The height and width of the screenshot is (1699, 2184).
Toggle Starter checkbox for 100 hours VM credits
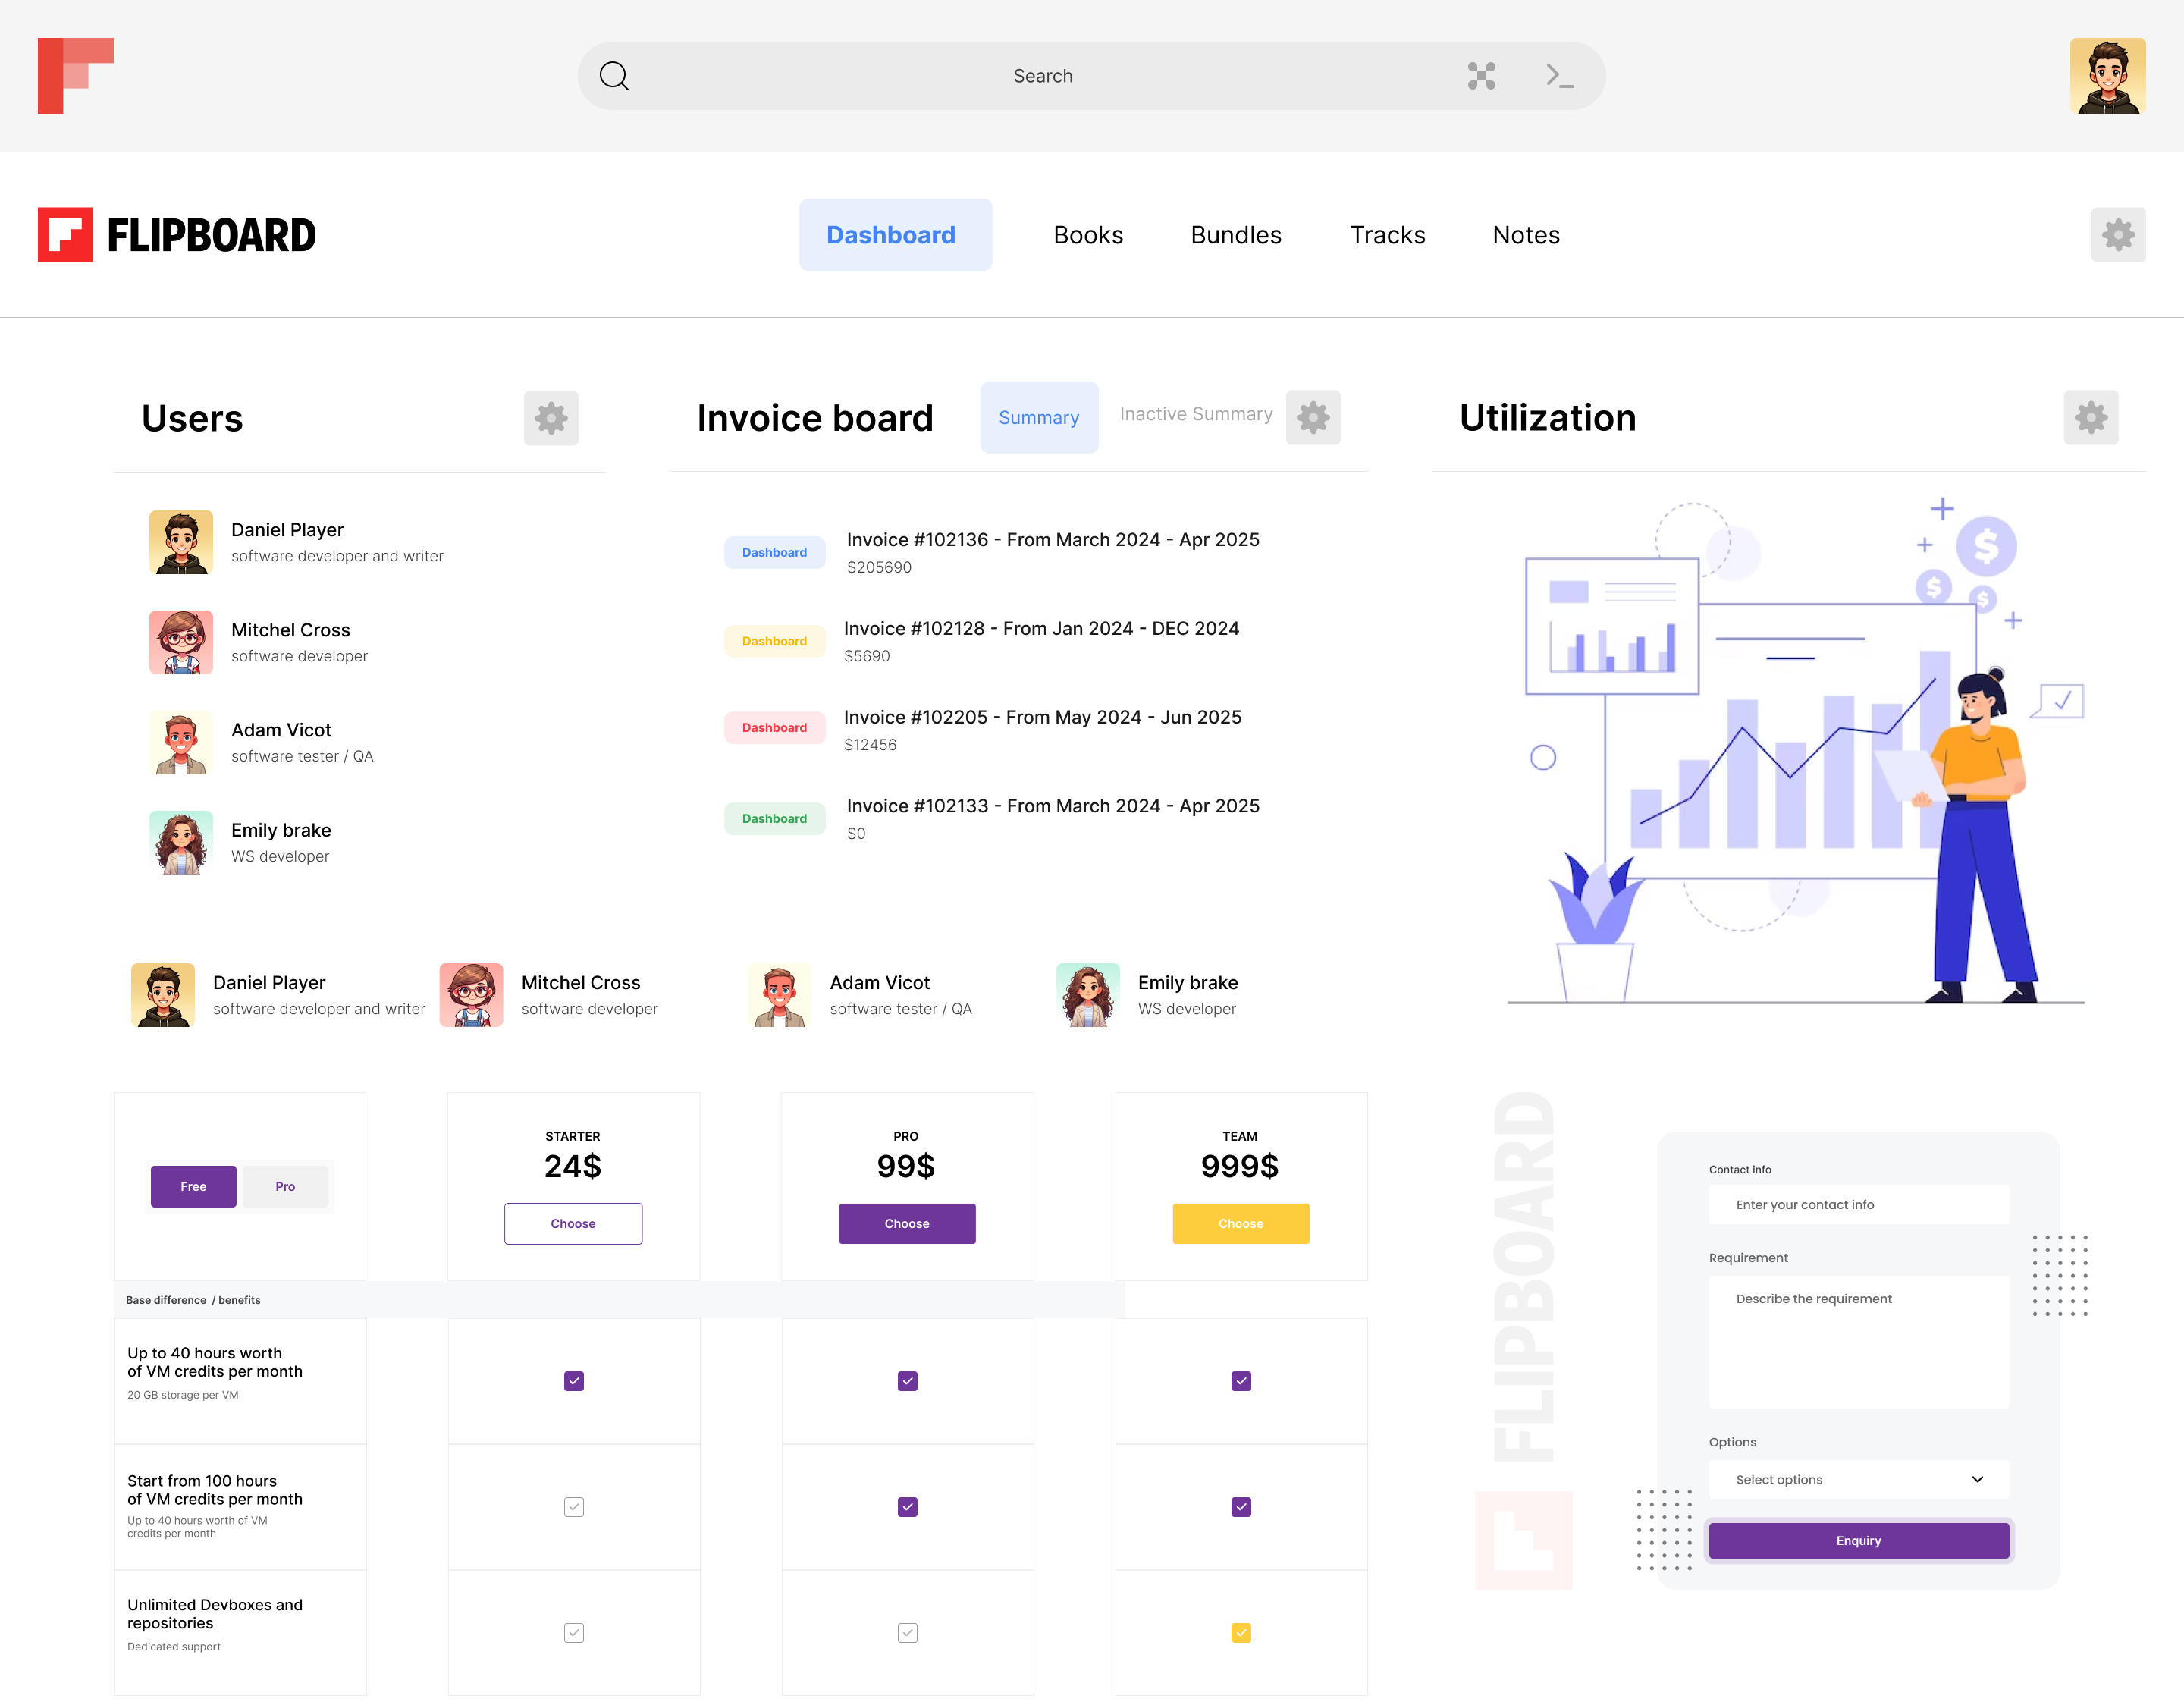click(x=573, y=1506)
